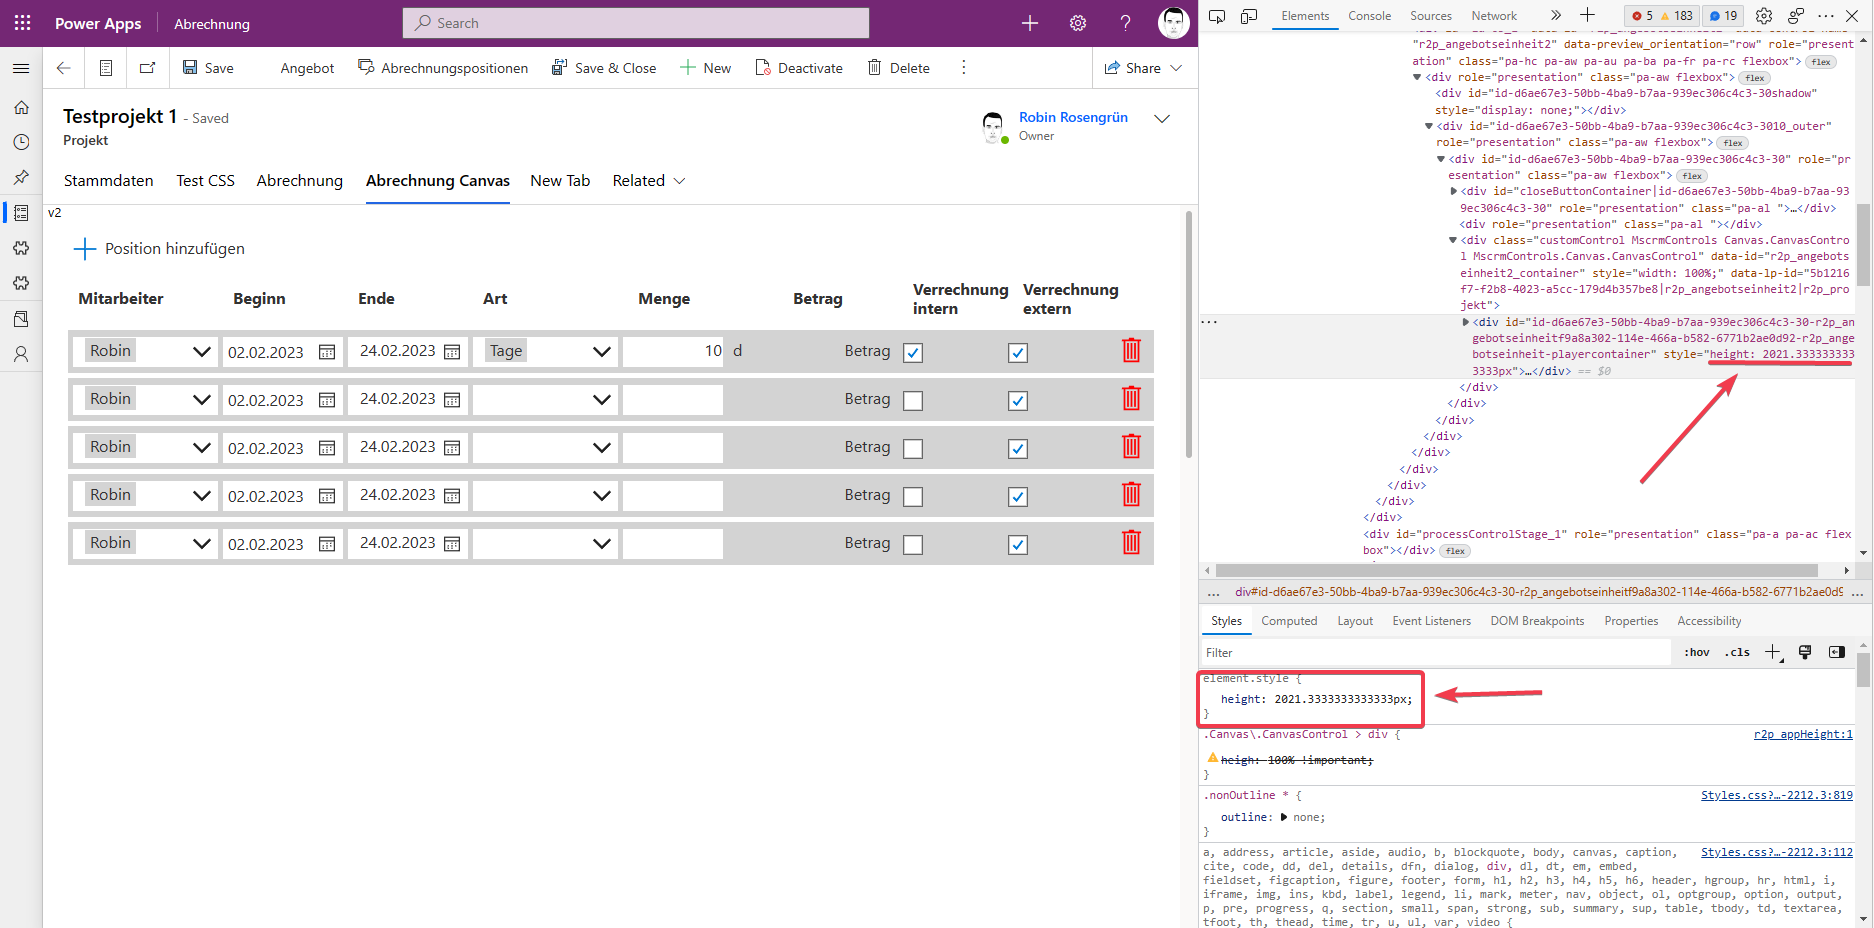Check Verrechnung intern in the third row
Image resolution: width=1874 pixels, height=928 pixels.
click(913, 448)
